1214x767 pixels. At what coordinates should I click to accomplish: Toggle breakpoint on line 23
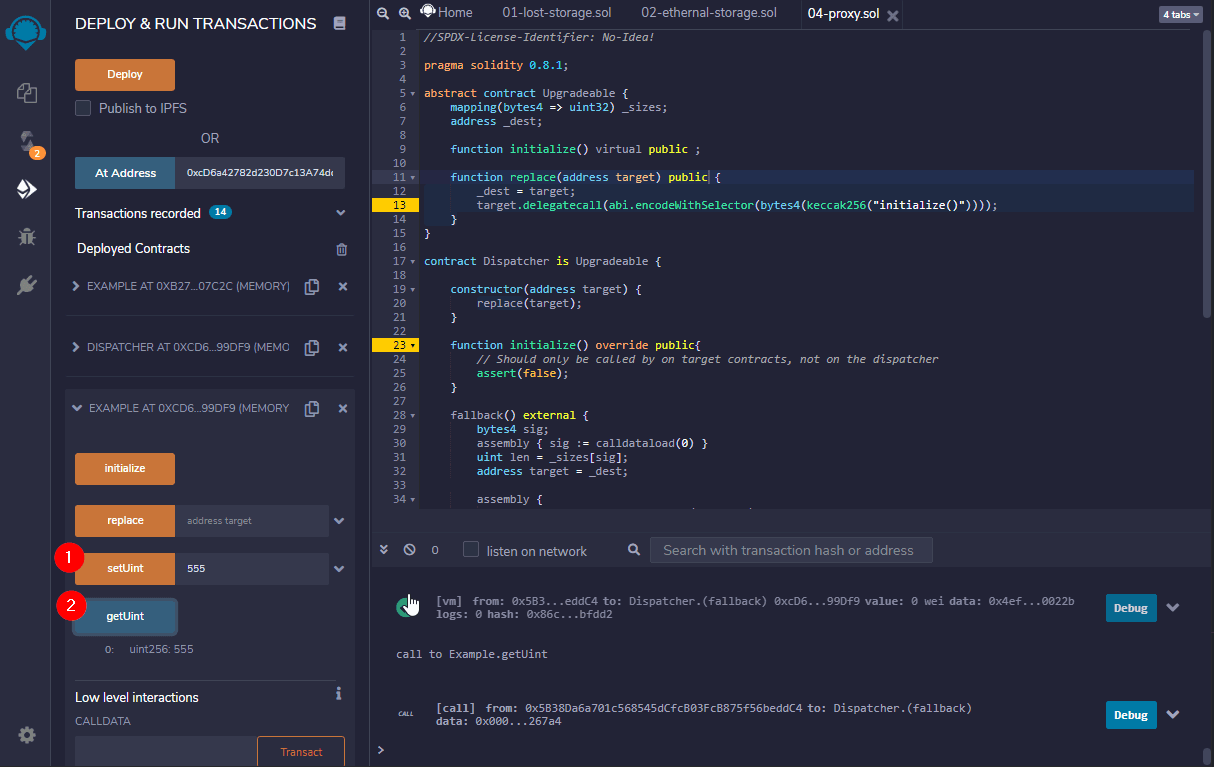pos(395,344)
